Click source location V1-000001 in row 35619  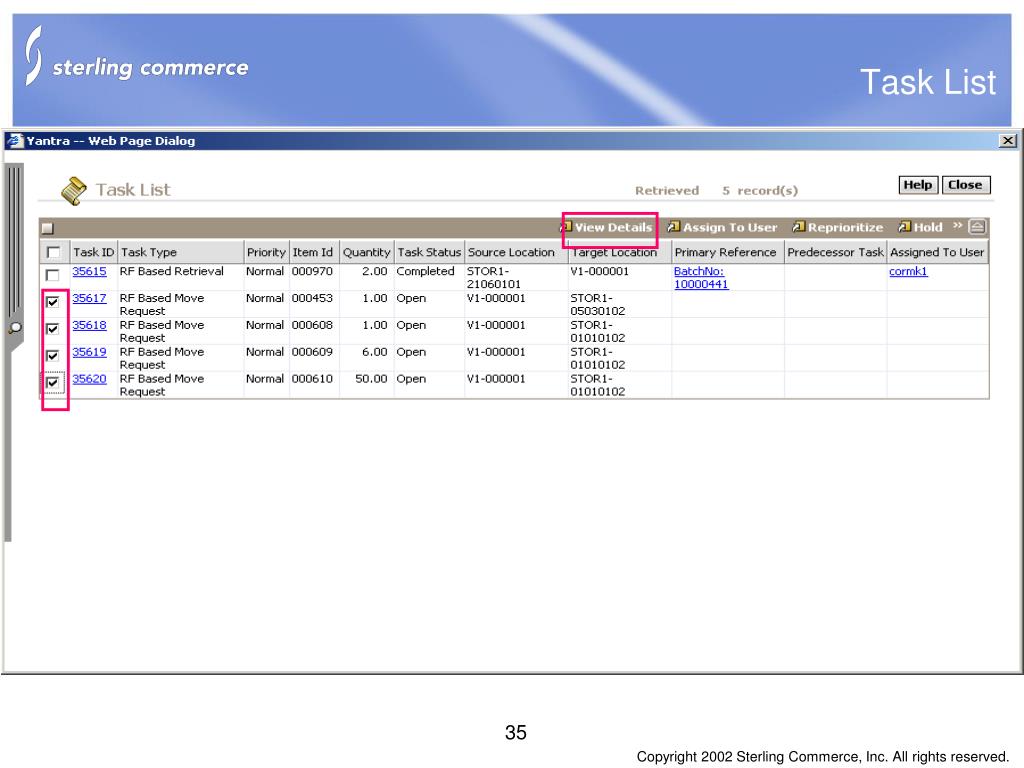point(496,351)
